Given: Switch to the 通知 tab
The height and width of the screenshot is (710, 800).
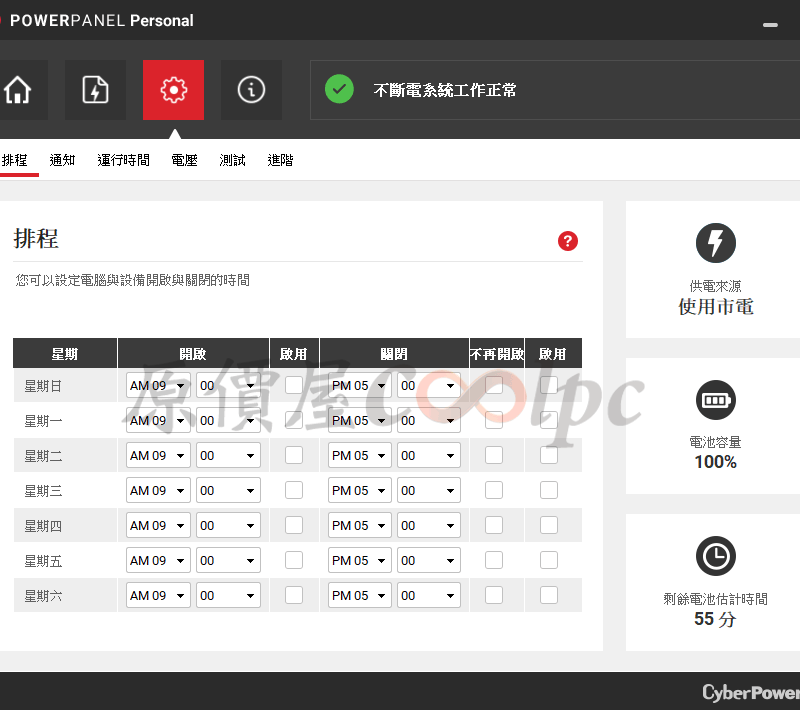Looking at the screenshot, I should 62,160.
